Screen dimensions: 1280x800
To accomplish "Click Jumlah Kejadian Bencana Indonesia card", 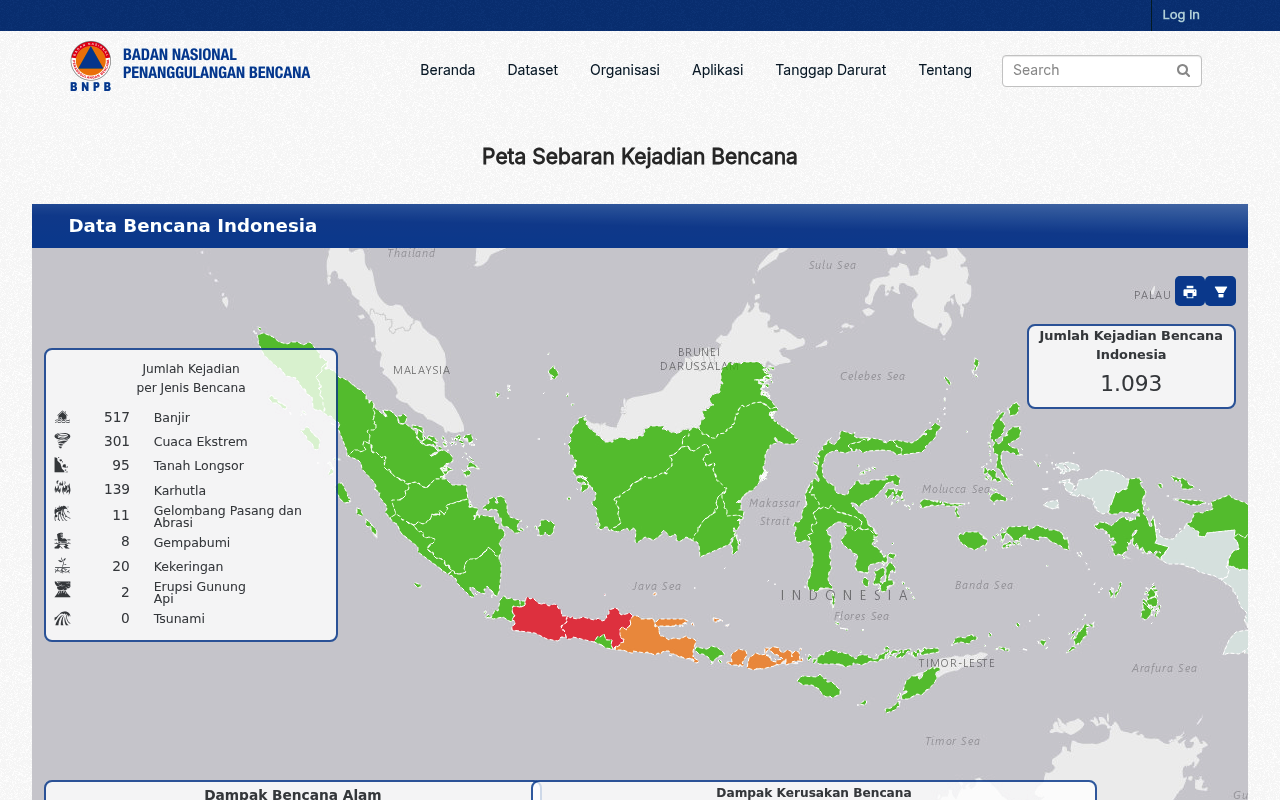I will pos(1131,366).
